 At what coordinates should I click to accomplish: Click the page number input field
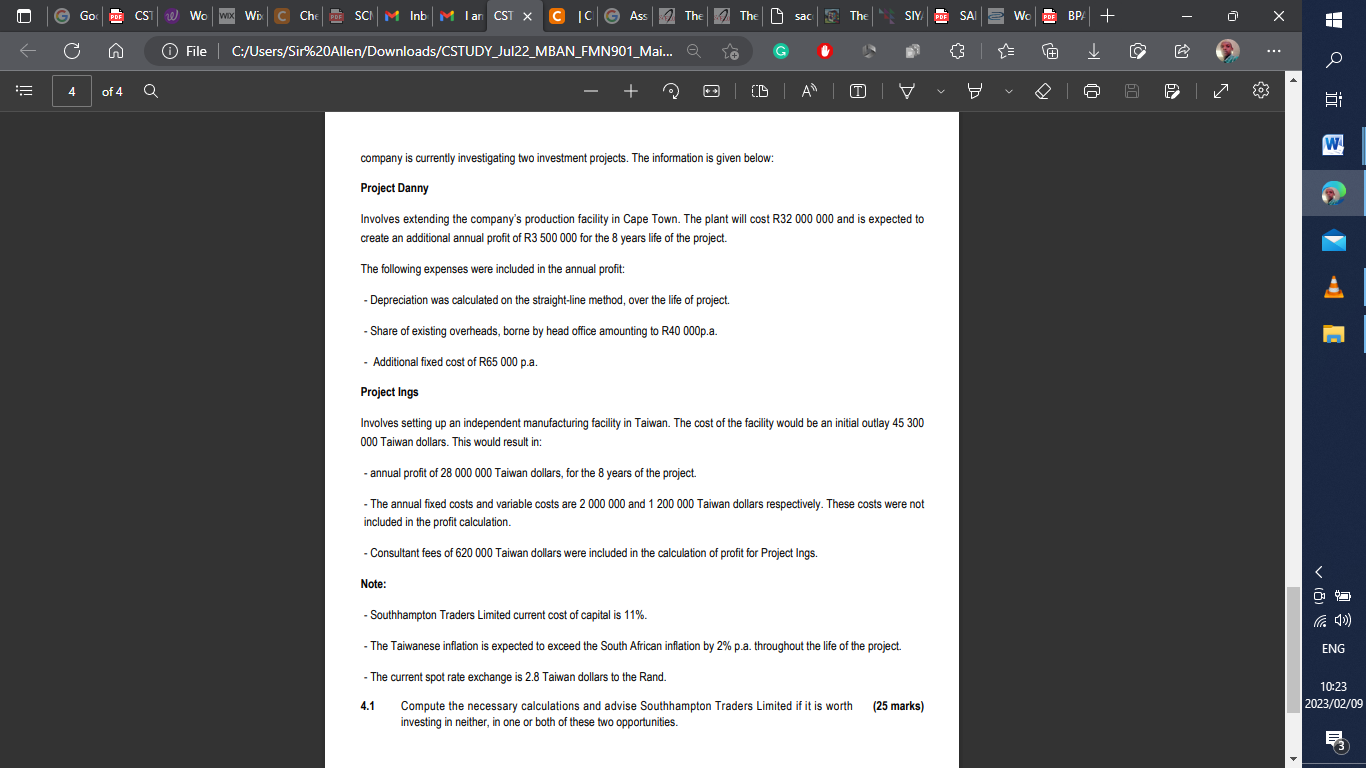(72, 91)
